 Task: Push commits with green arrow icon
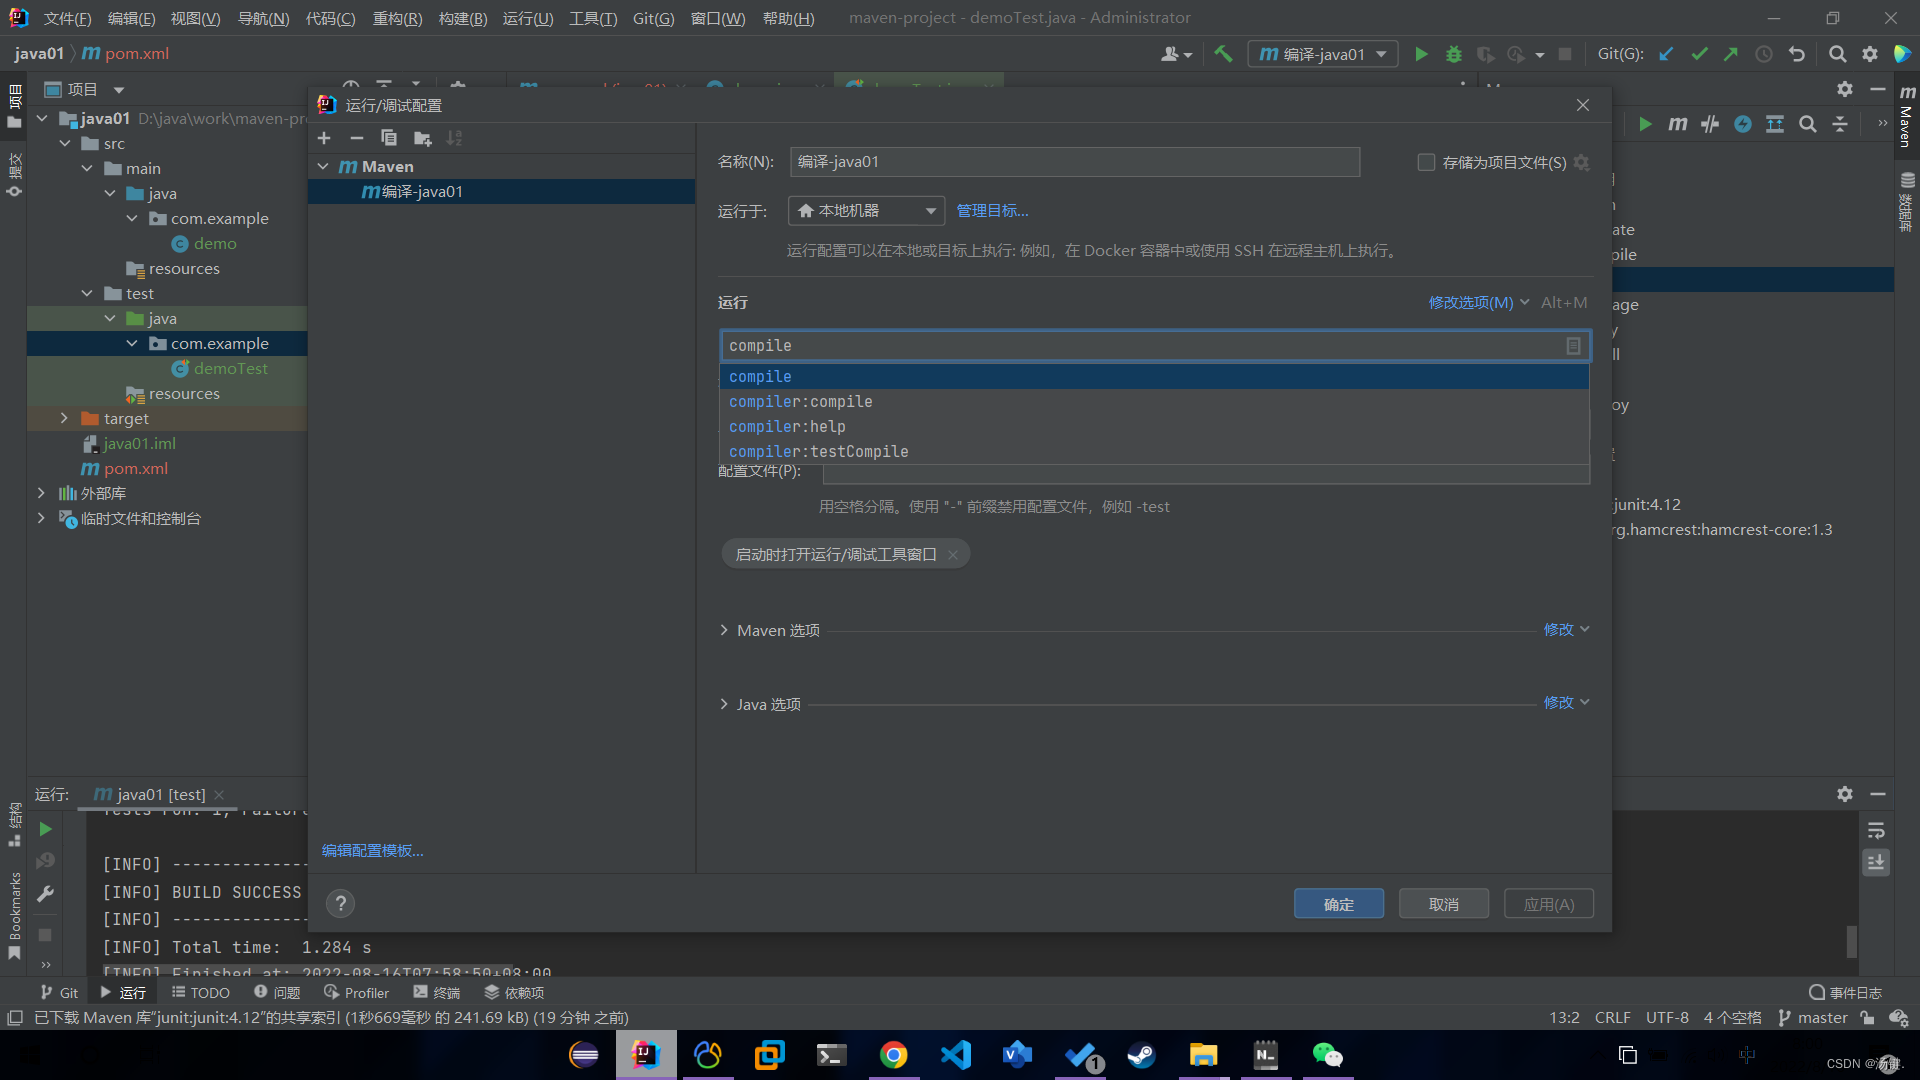[x=1731, y=54]
